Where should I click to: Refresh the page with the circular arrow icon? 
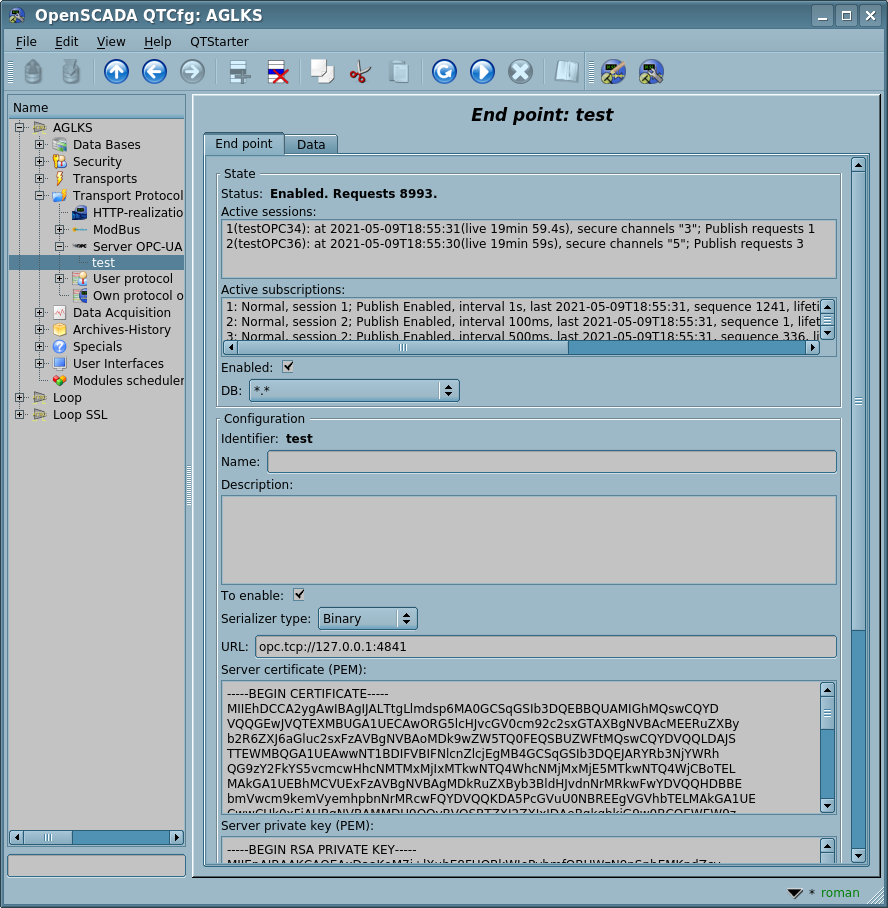[x=444, y=72]
